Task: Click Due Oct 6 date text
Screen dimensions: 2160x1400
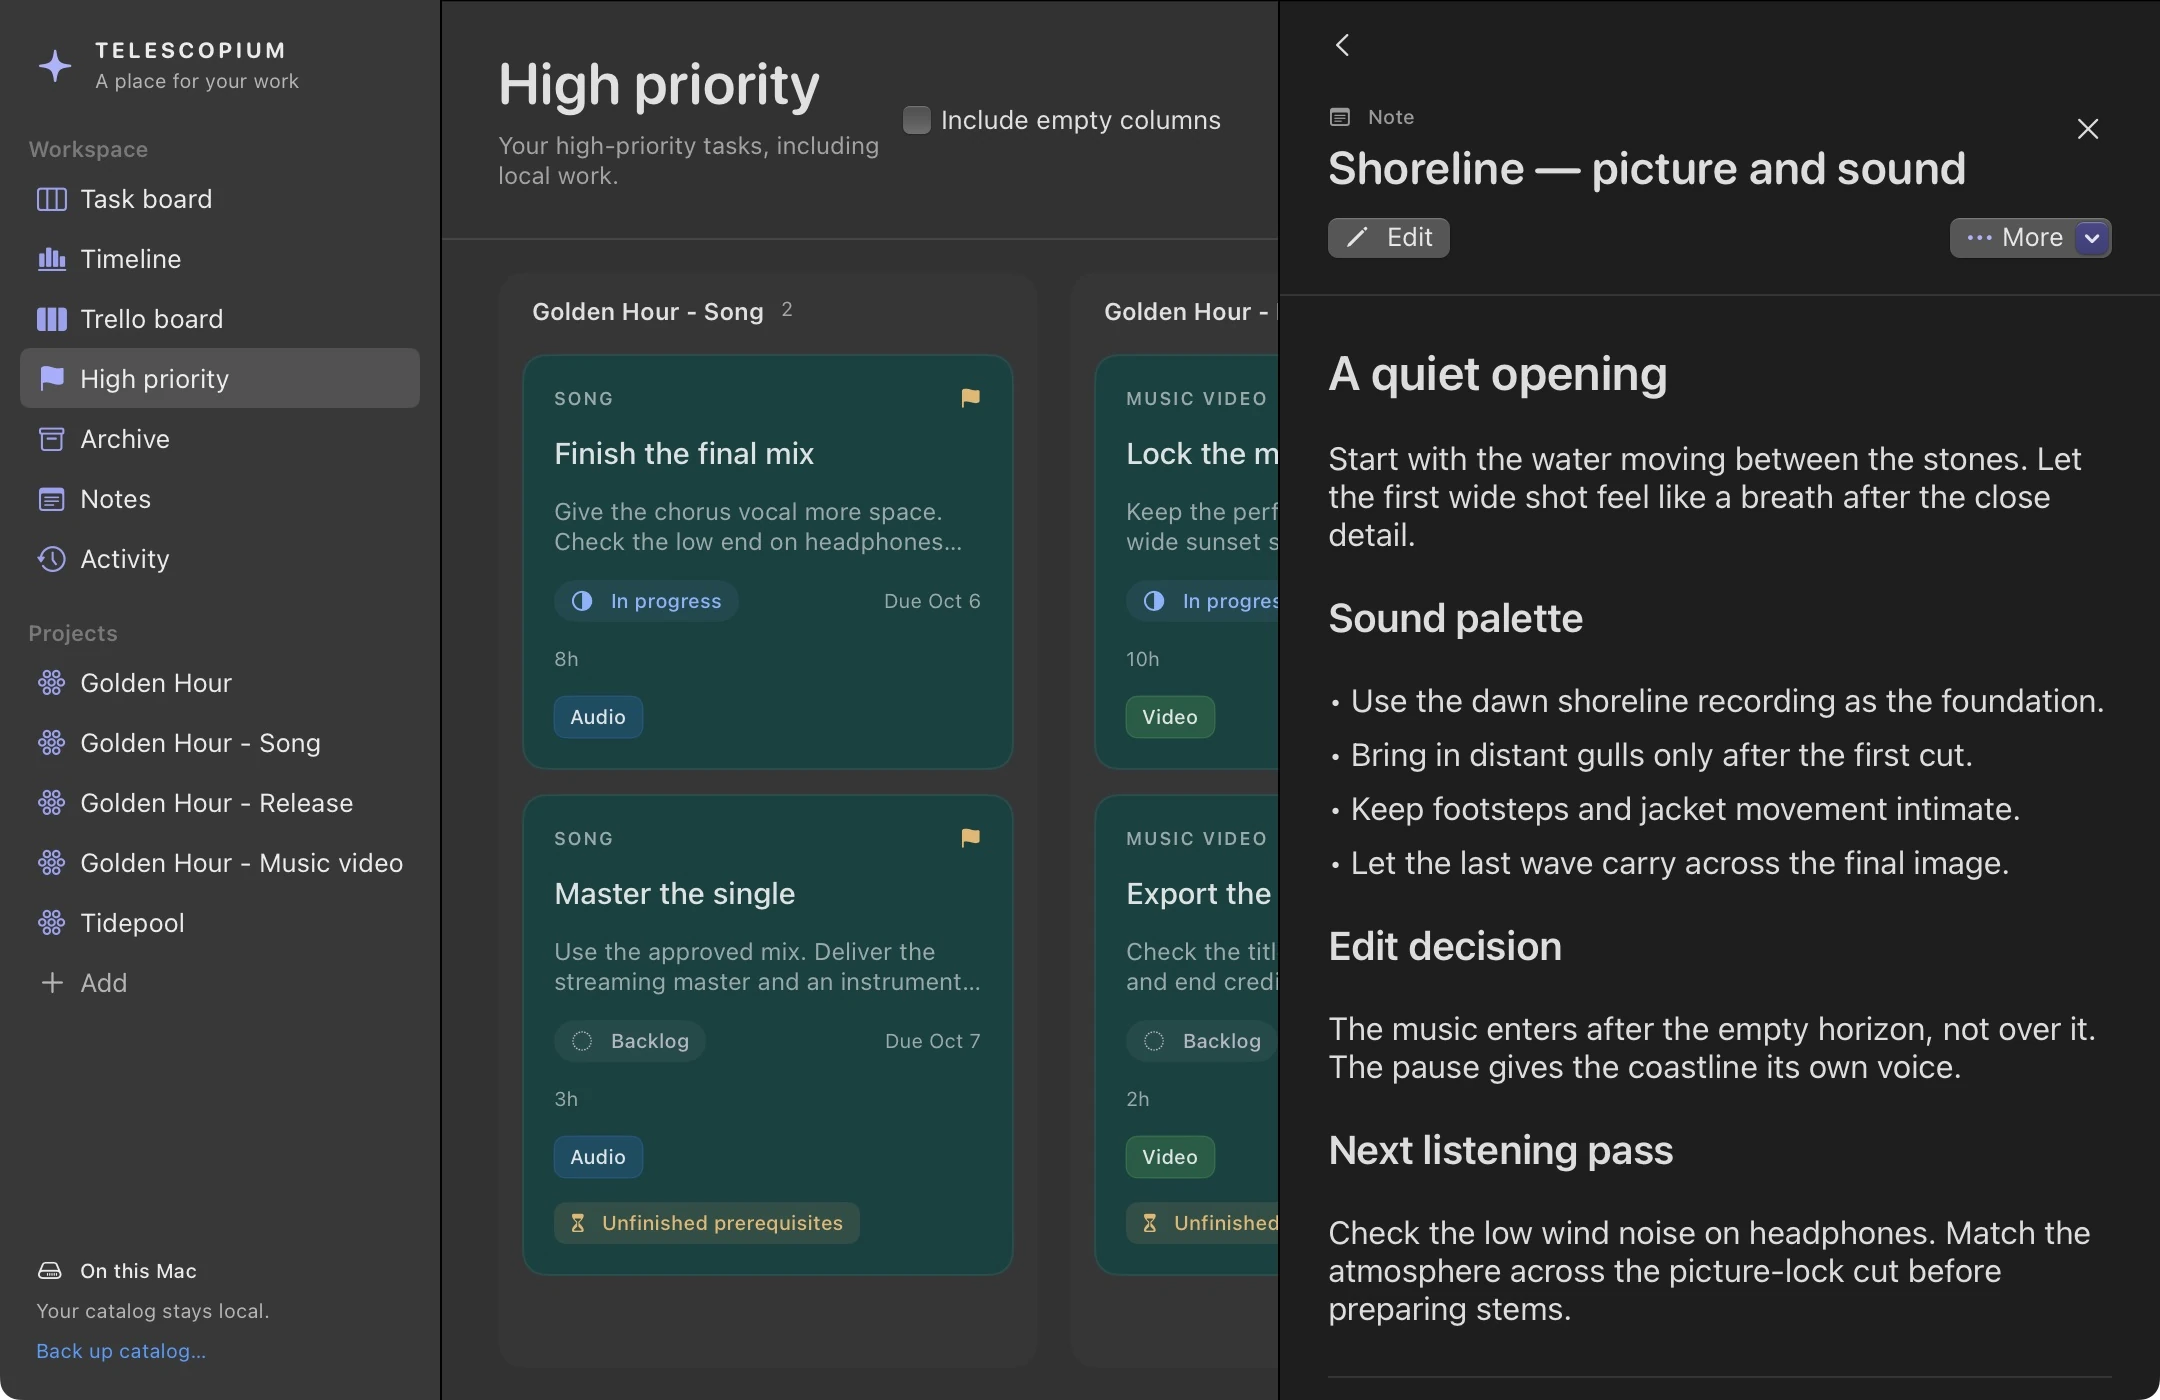Action: 932,601
